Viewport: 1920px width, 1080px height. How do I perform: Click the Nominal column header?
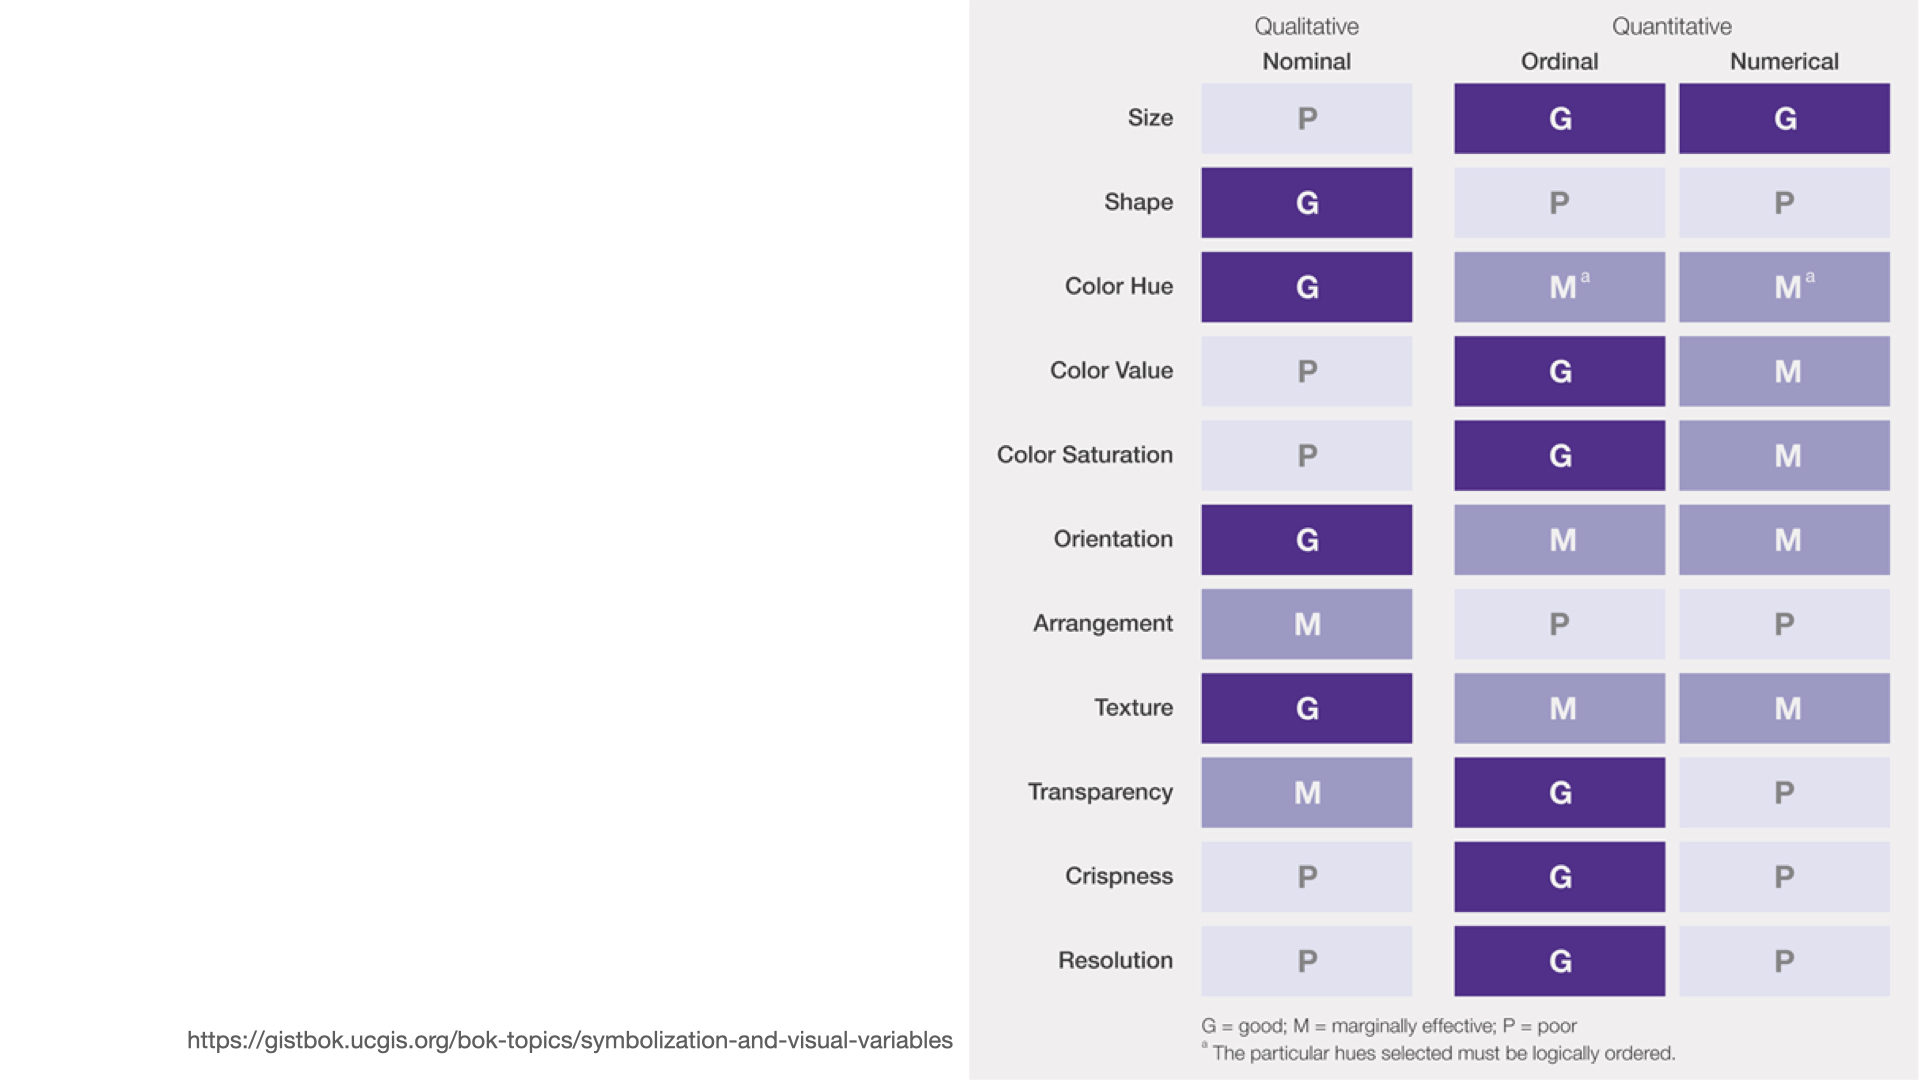1306,61
